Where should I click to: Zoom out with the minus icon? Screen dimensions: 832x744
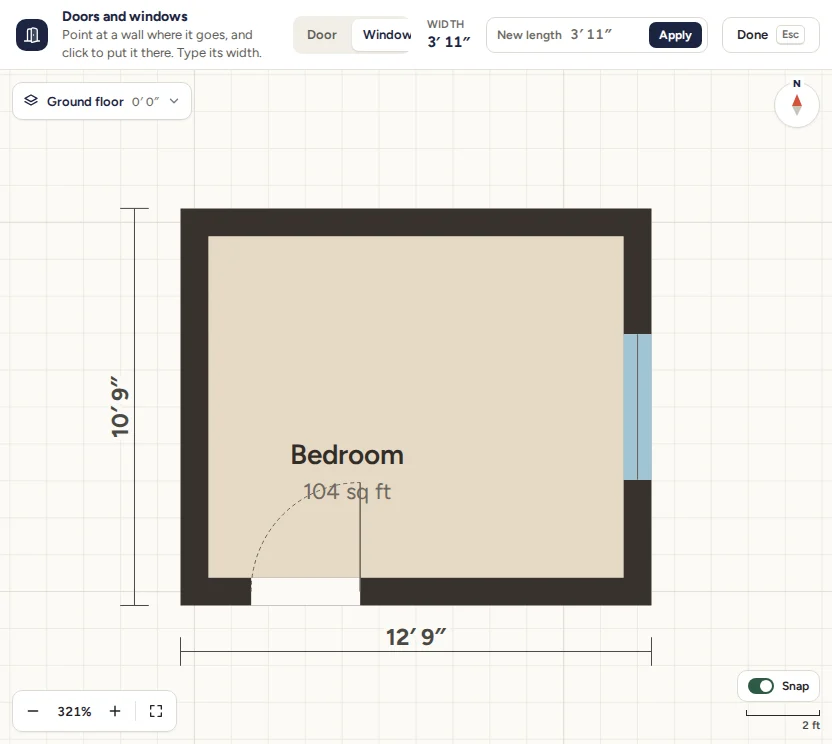[33, 711]
